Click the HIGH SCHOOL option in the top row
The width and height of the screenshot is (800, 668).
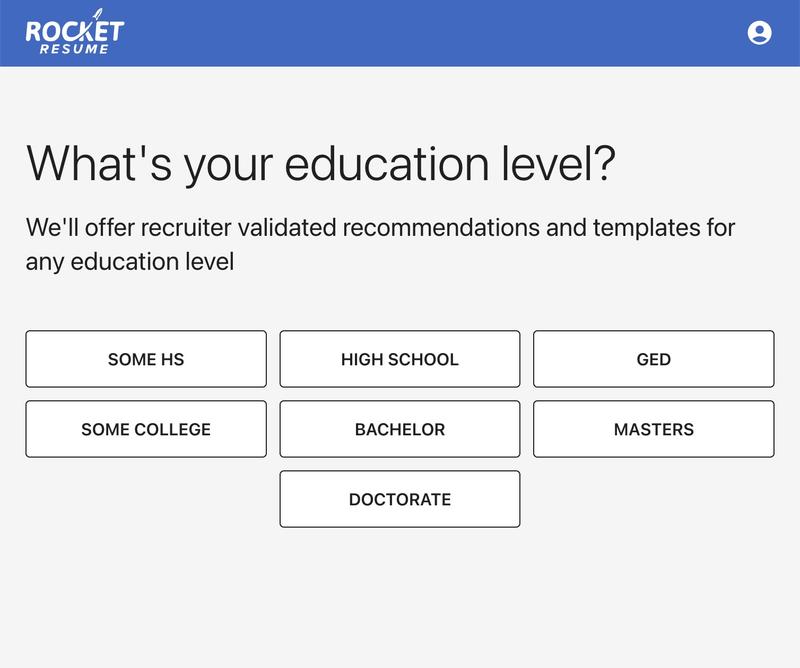(x=399, y=358)
